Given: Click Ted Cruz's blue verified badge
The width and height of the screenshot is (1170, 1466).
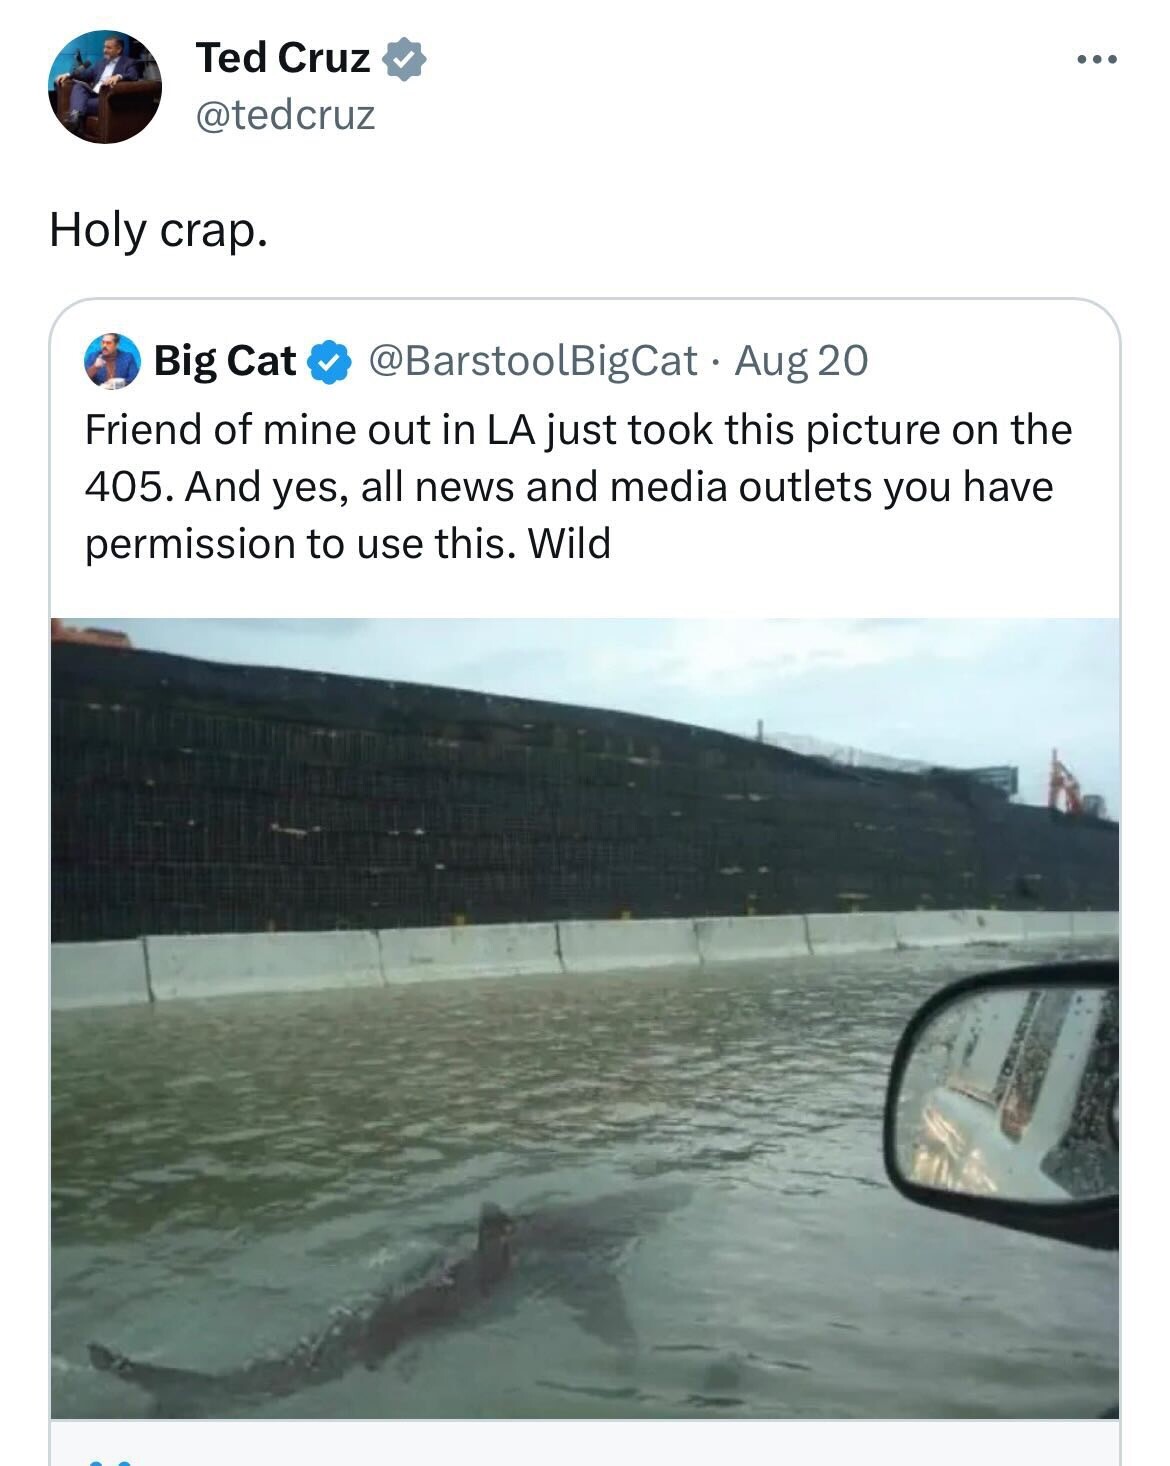Looking at the screenshot, I should click(x=405, y=59).
